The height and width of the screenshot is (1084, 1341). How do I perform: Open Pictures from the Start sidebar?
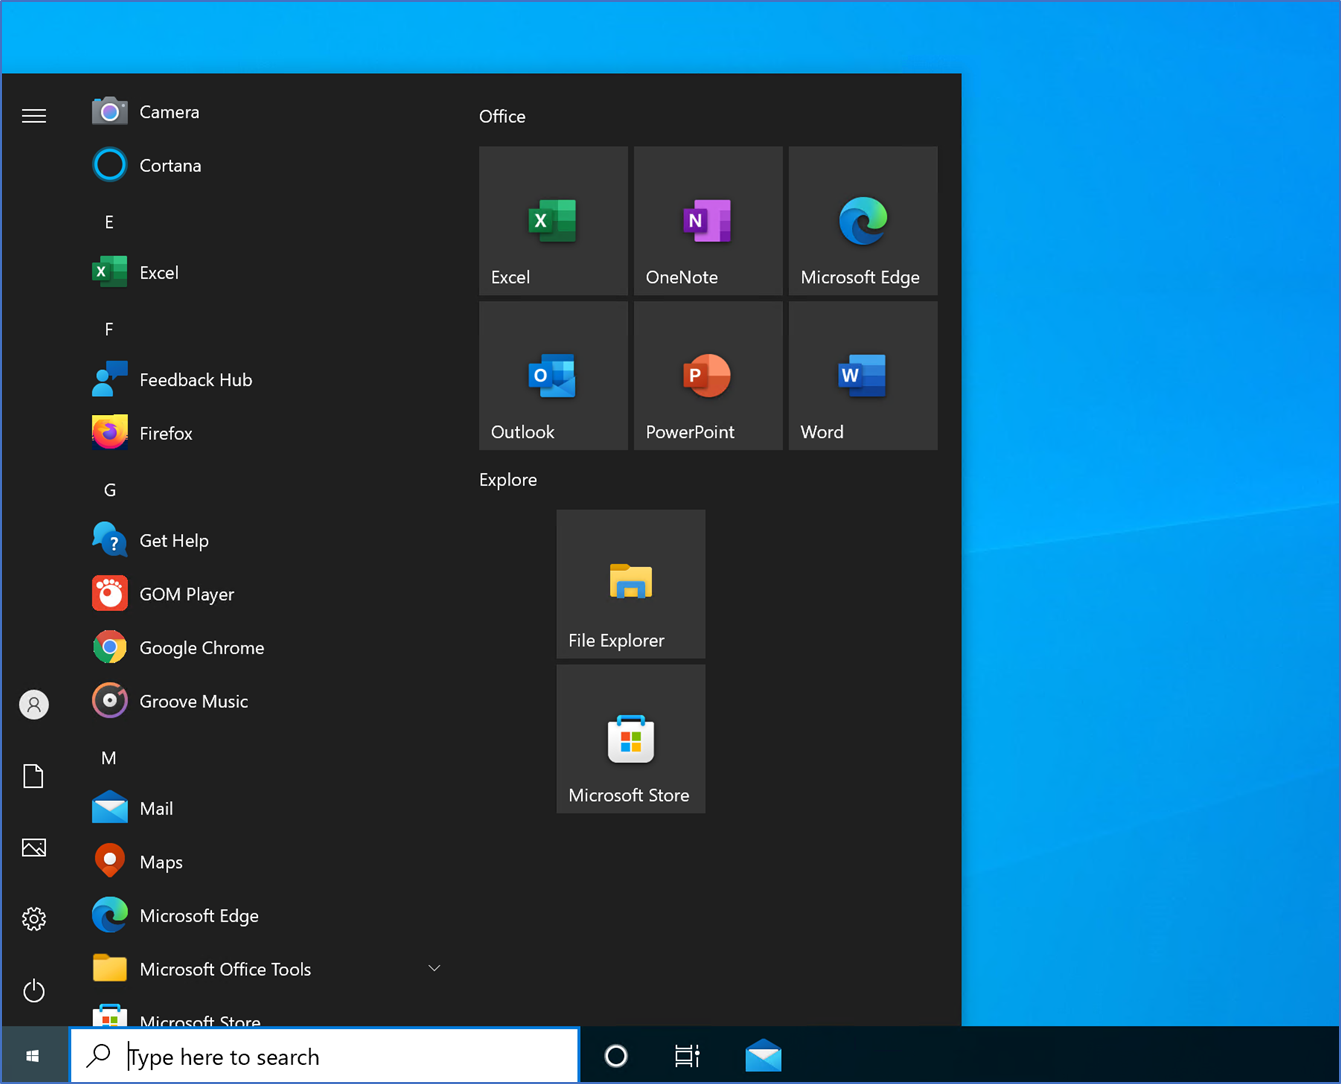(x=34, y=848)
